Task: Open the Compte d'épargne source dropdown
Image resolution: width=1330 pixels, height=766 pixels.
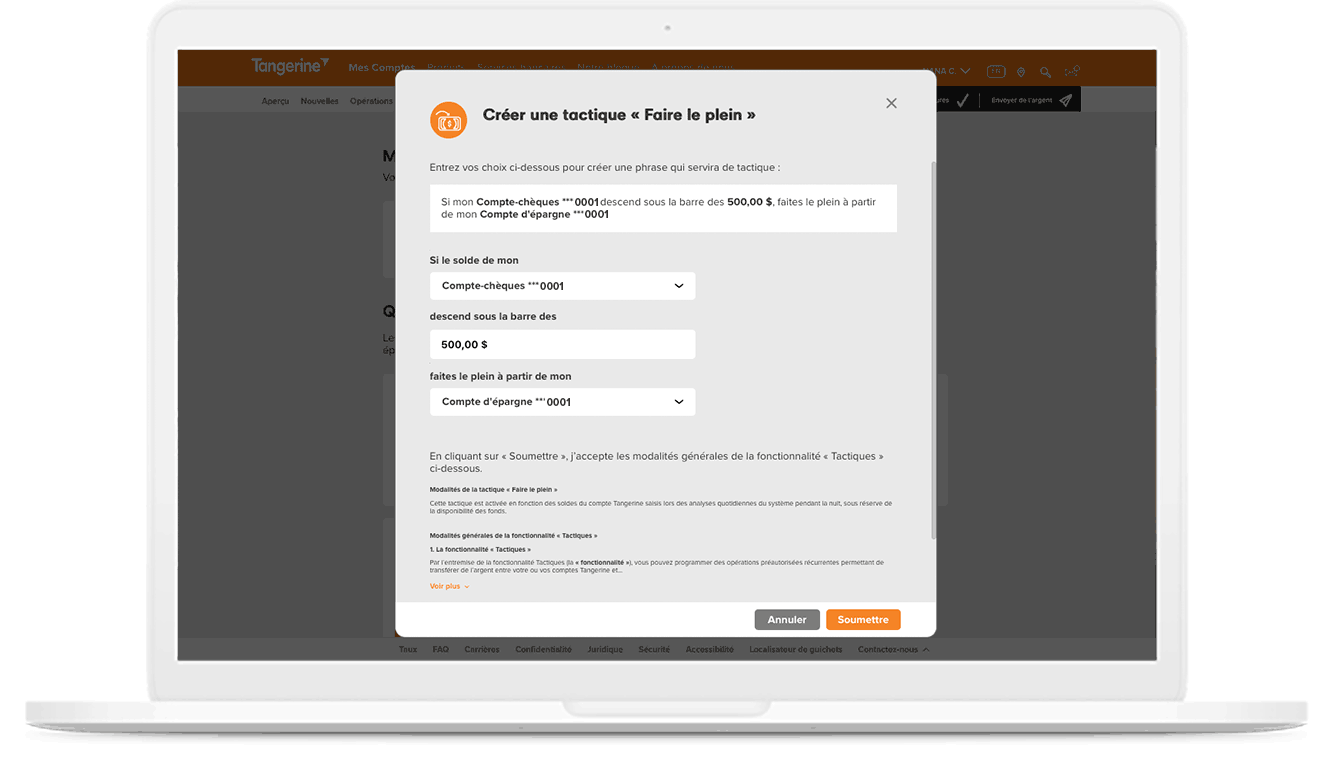Action: coord(562,402)
